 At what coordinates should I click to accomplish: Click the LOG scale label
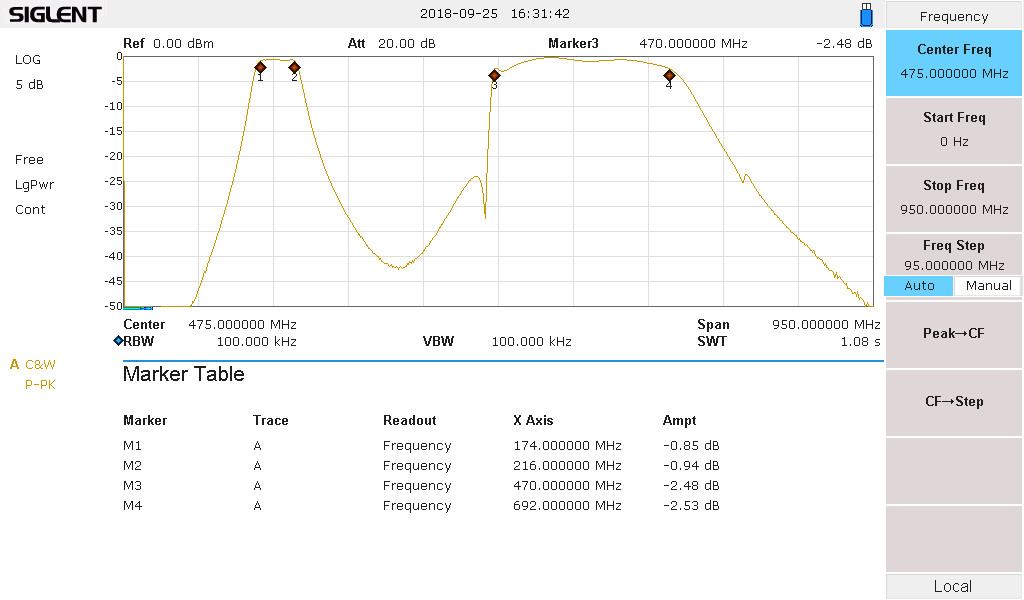coord(27,59)
